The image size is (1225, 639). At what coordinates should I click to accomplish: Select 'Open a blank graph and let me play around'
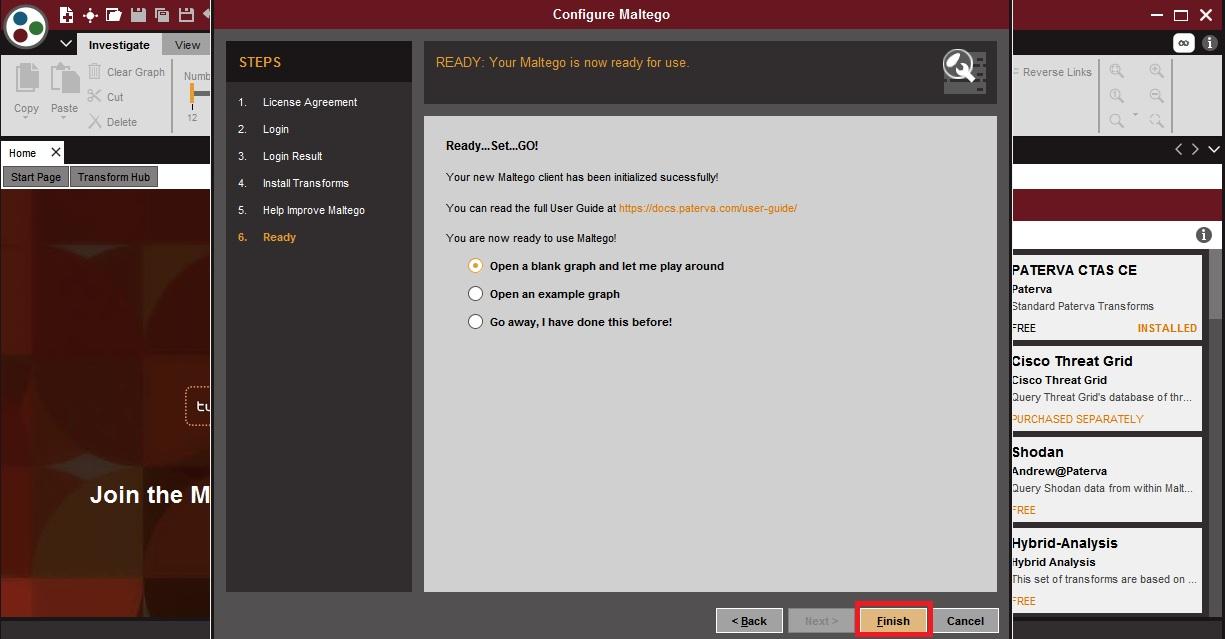476,266
